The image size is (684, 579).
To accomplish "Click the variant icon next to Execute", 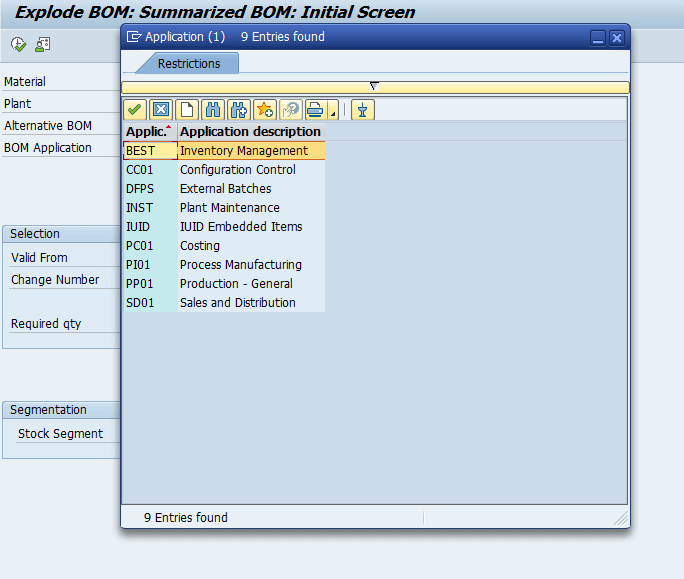I will [x=43, y=45].
